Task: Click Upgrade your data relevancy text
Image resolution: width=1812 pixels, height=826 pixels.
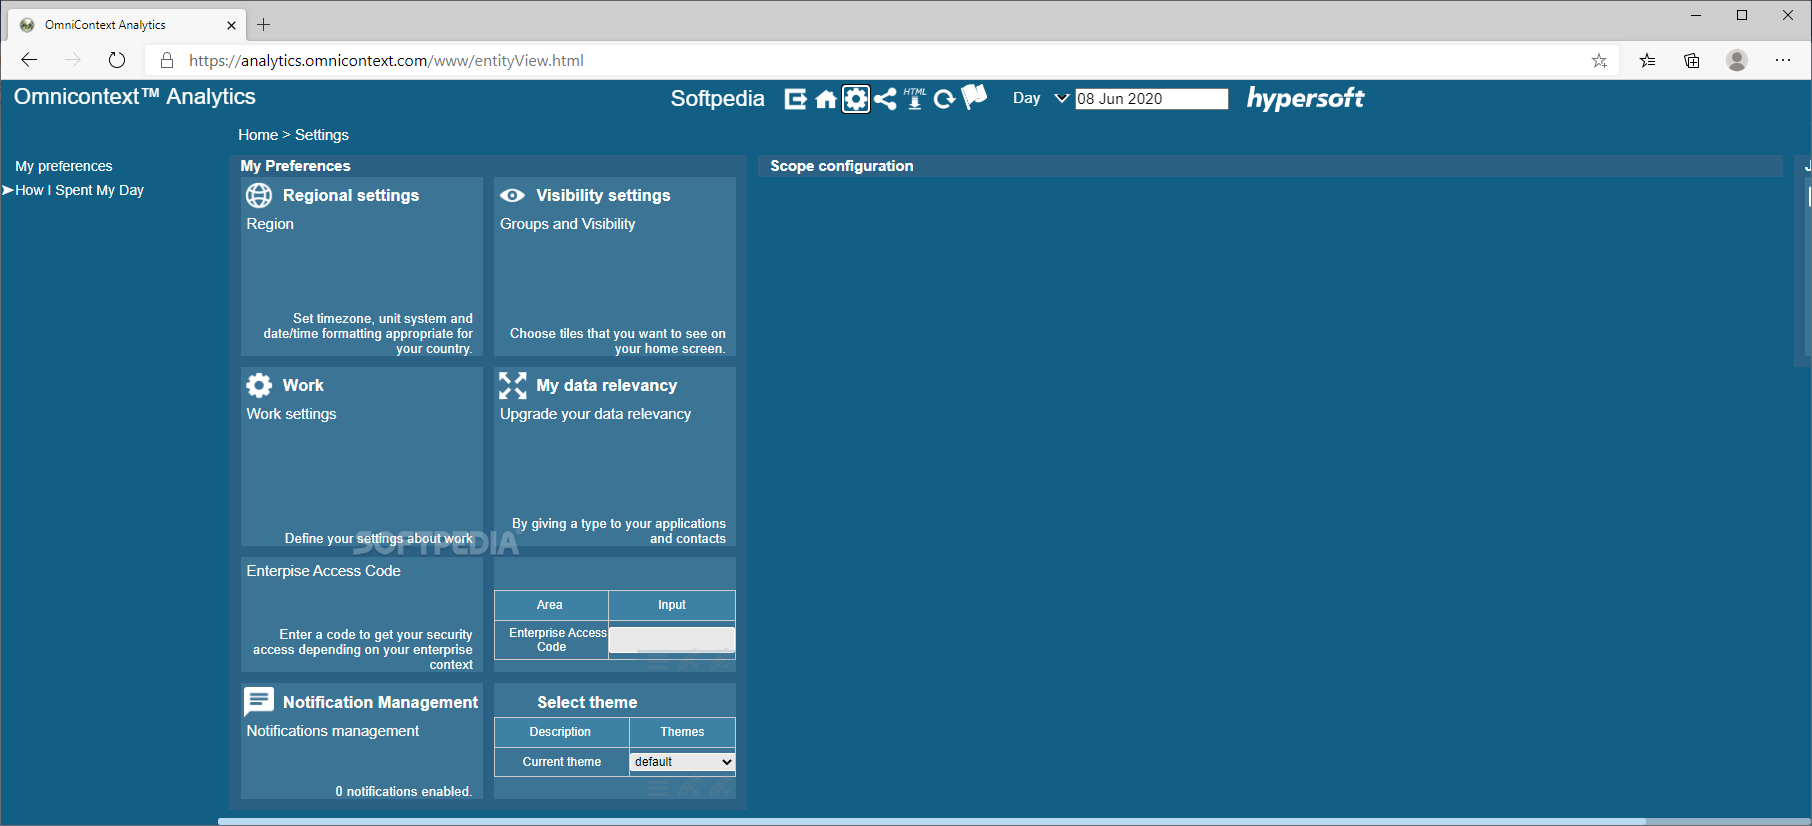Action: point(595,414)
